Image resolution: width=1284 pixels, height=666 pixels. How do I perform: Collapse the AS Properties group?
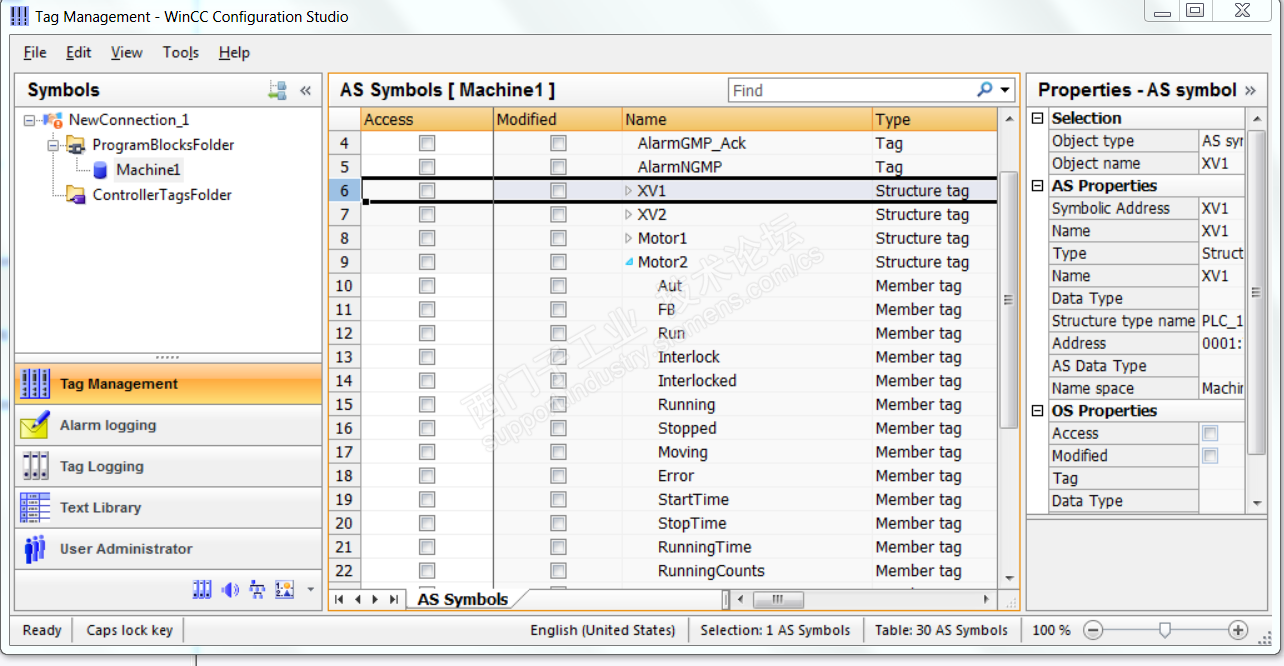click(x=1038, y=186)
